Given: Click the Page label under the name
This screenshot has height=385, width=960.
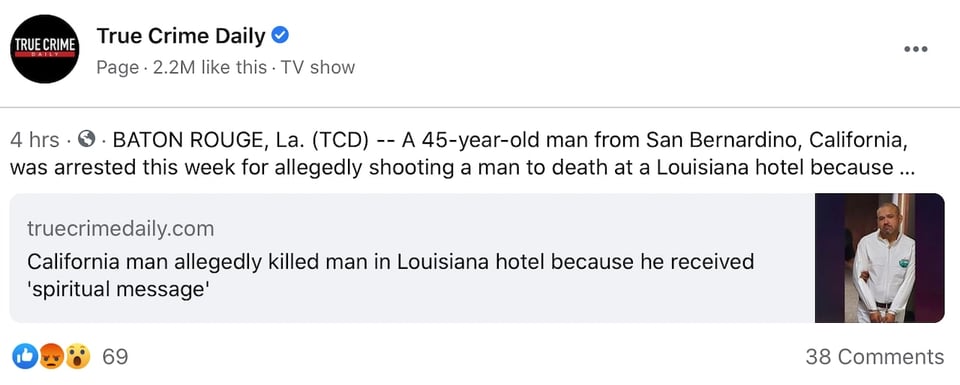Looking at the screenshot, I should click(117, 67).
